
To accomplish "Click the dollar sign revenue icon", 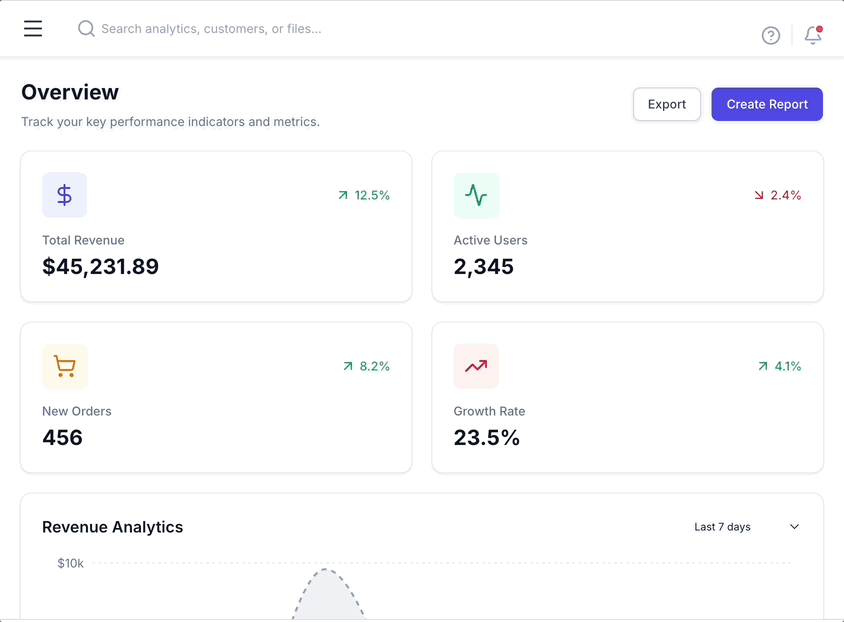I will pyautogui.click(x=64, y=195).
